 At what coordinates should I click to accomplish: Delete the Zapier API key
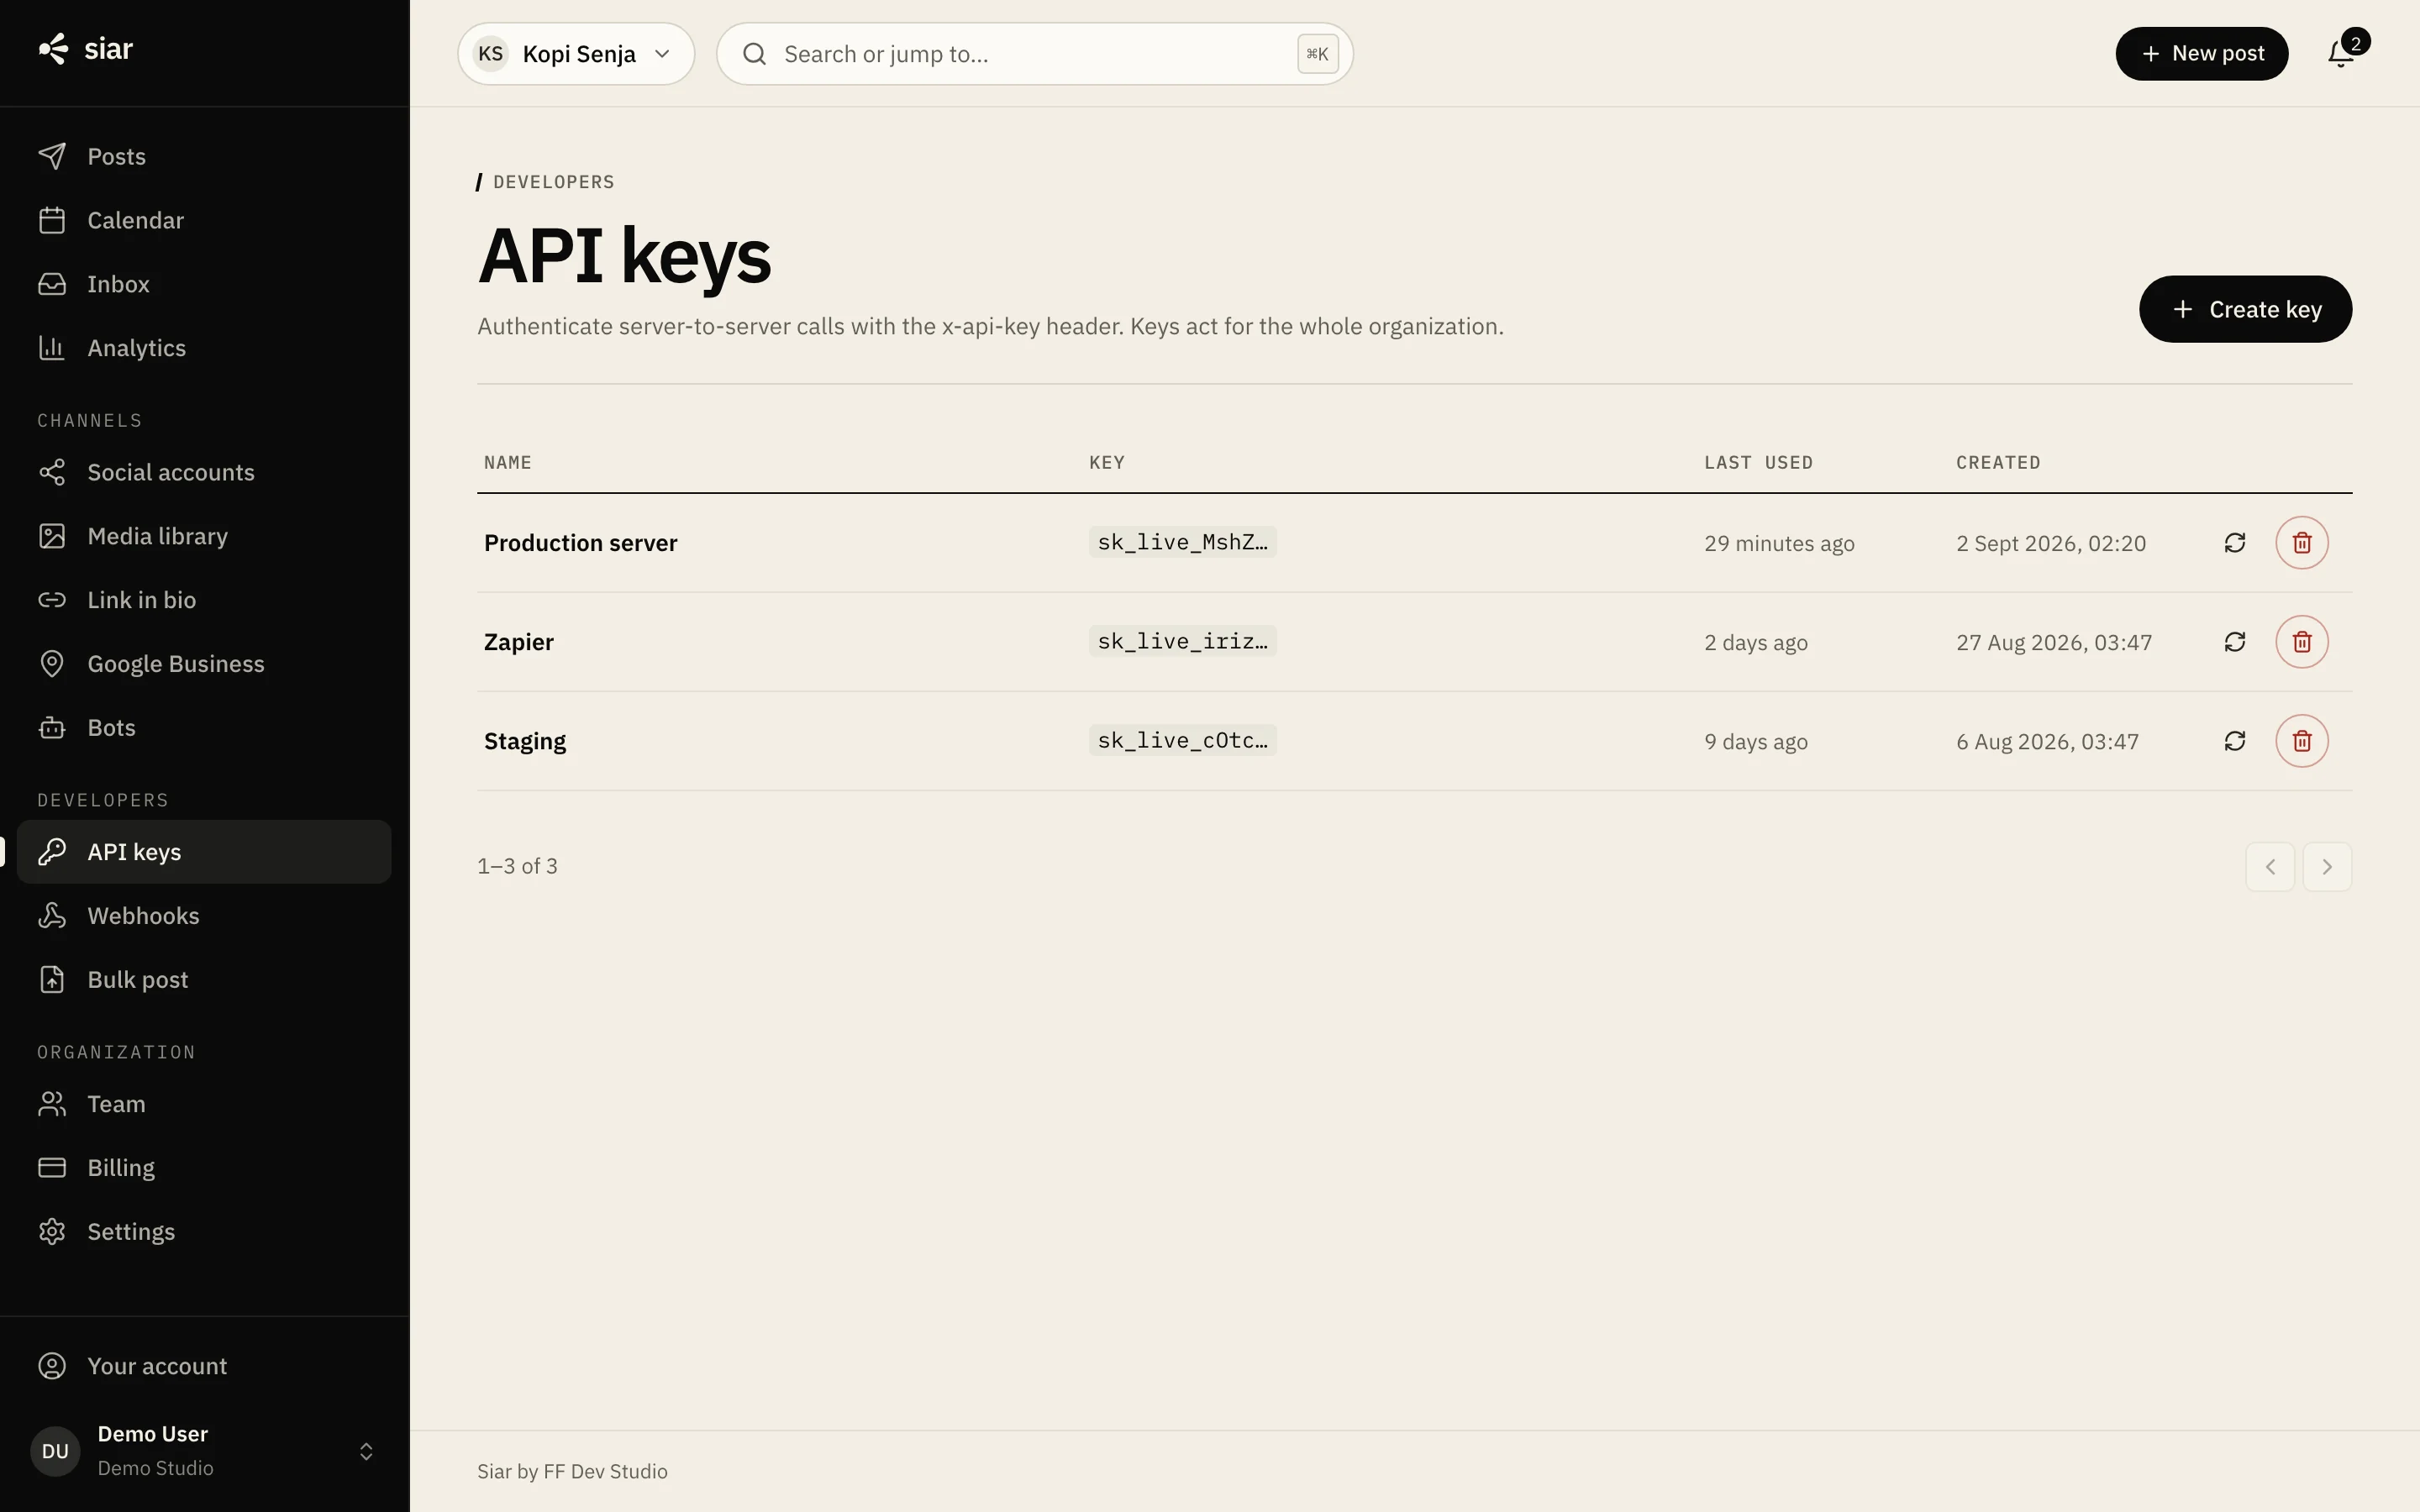click(2302, 642)
